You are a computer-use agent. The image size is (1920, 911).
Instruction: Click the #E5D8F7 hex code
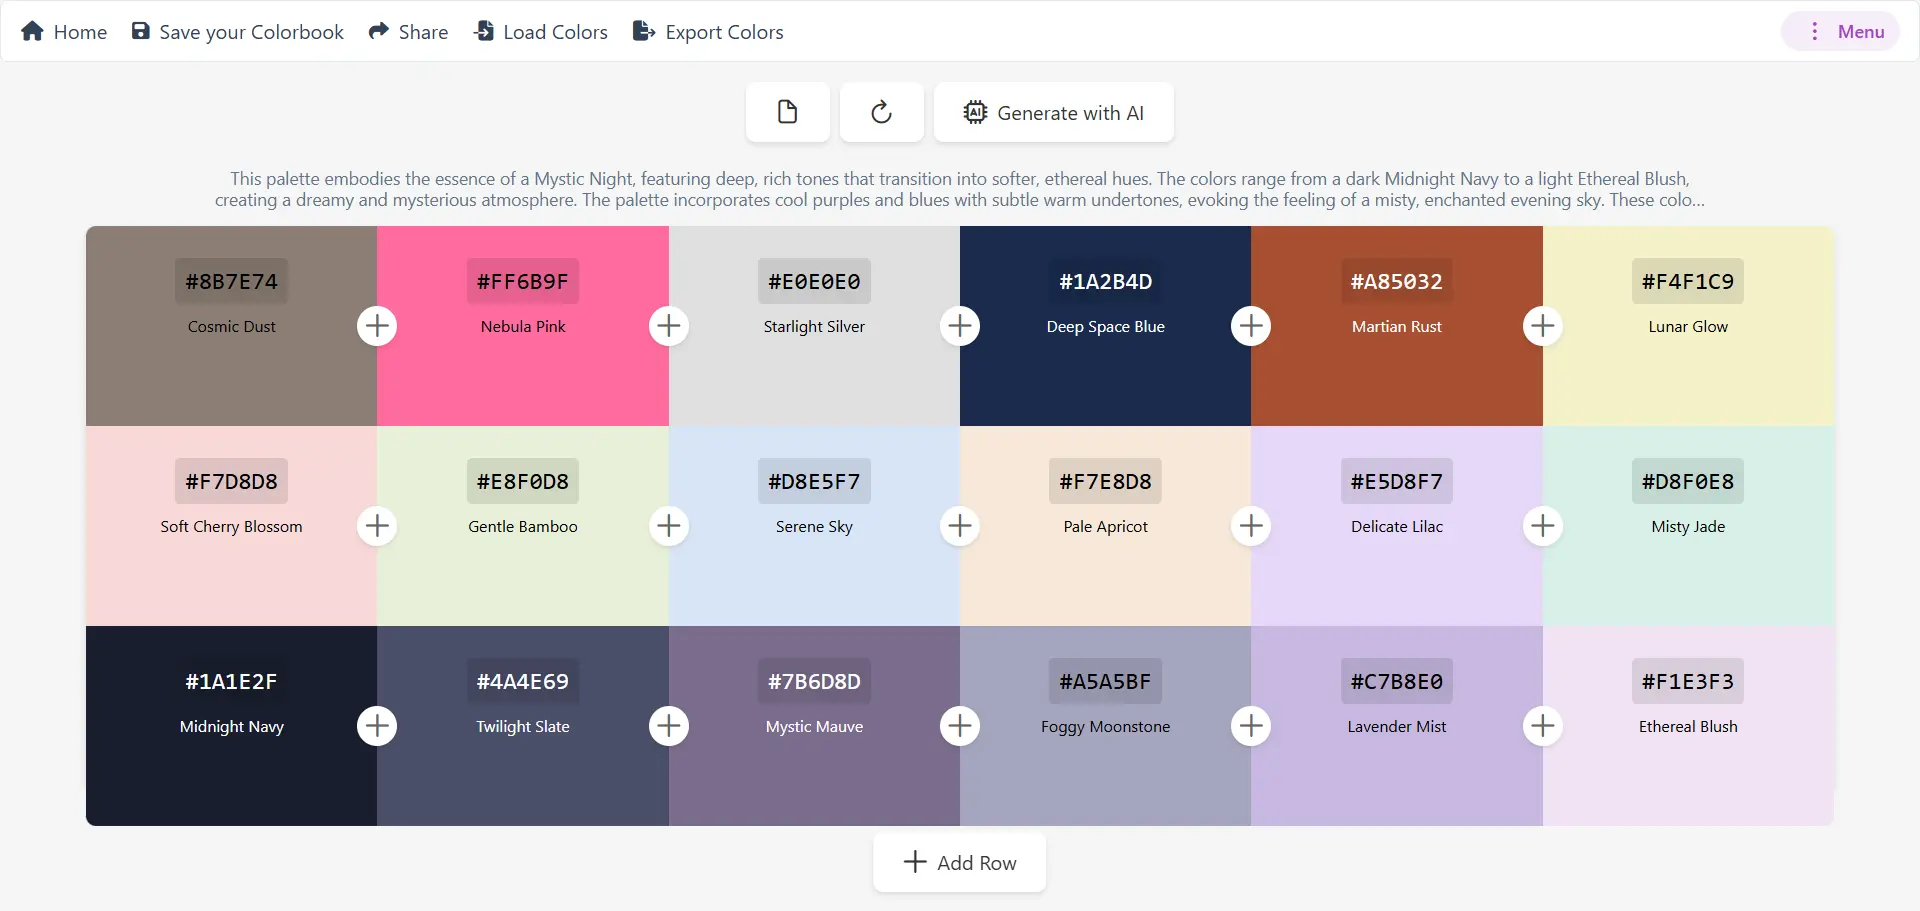[x=1397, y=482]
